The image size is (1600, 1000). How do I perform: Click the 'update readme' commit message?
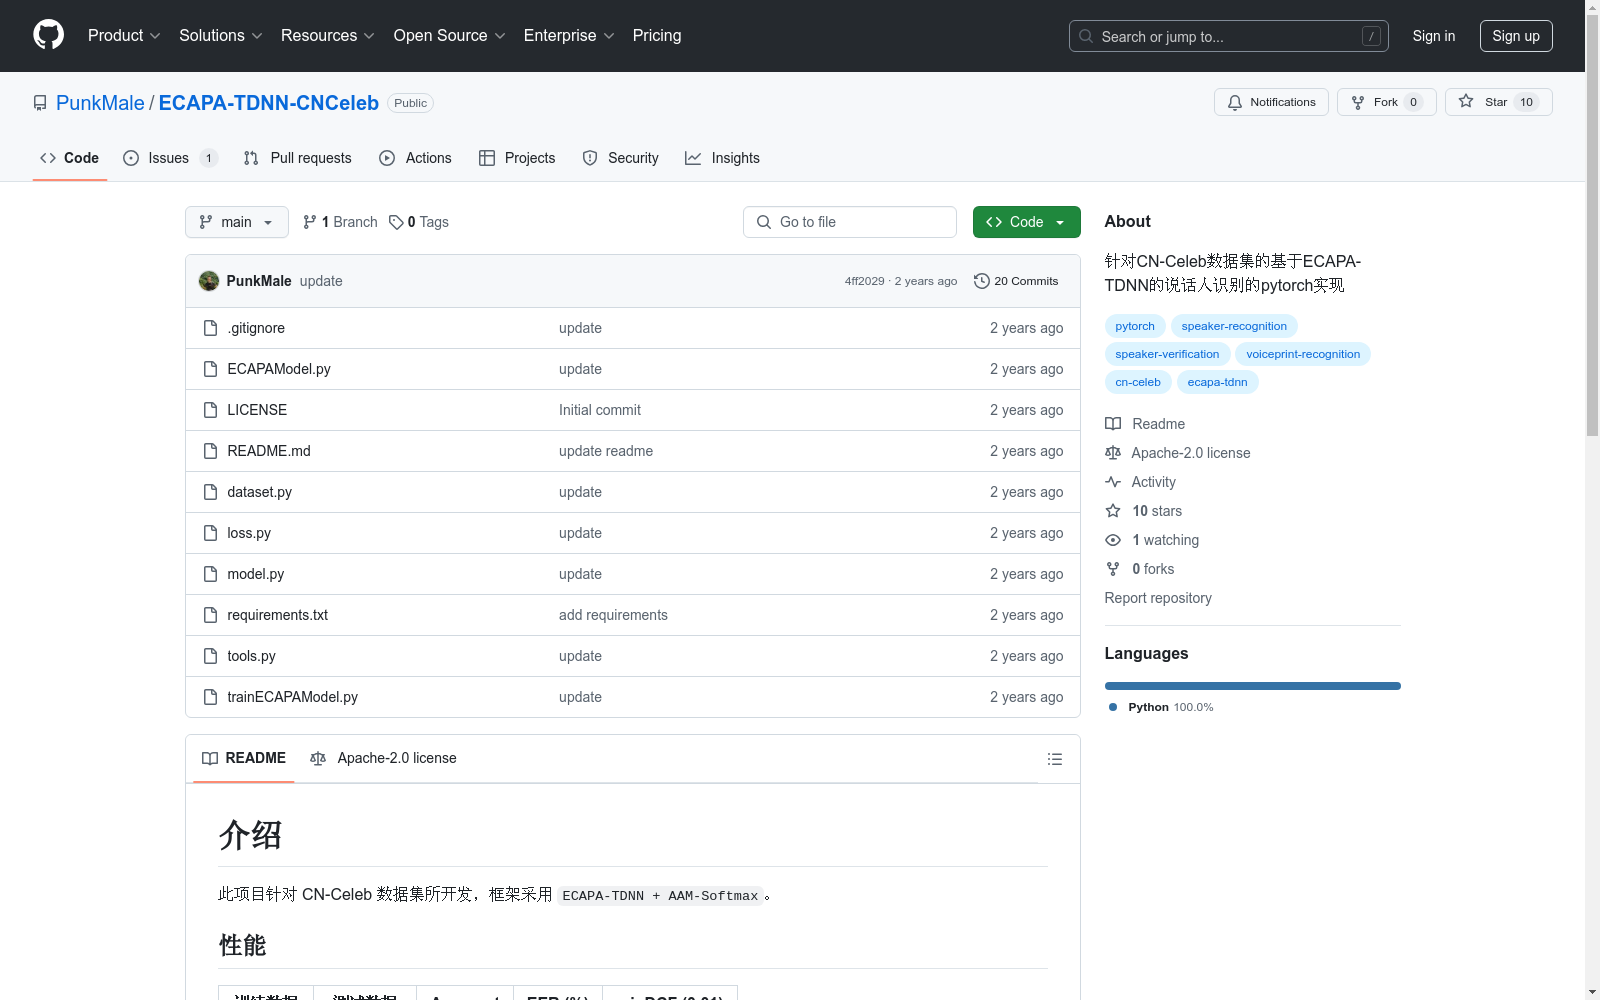pyautogui.click(x=606, y=451)
